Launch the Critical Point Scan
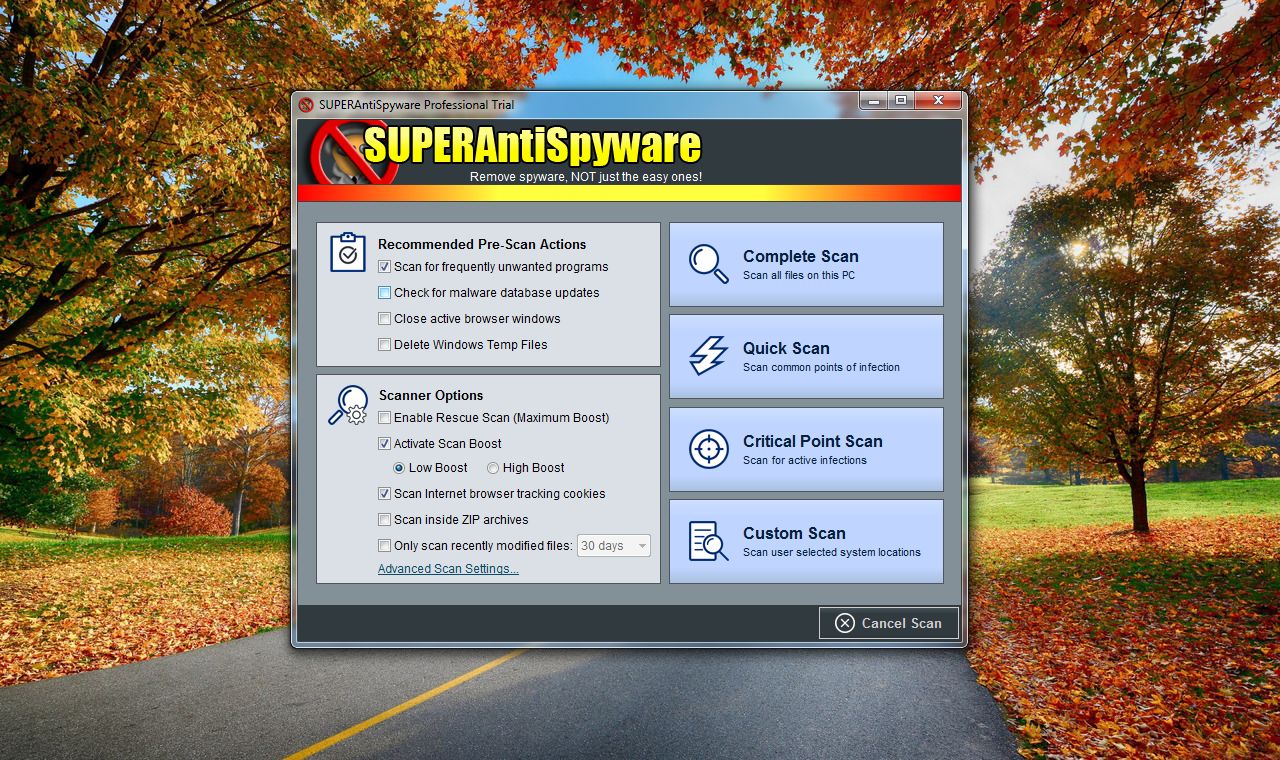This screenshot has height=760, width=1280. point(806,449)
